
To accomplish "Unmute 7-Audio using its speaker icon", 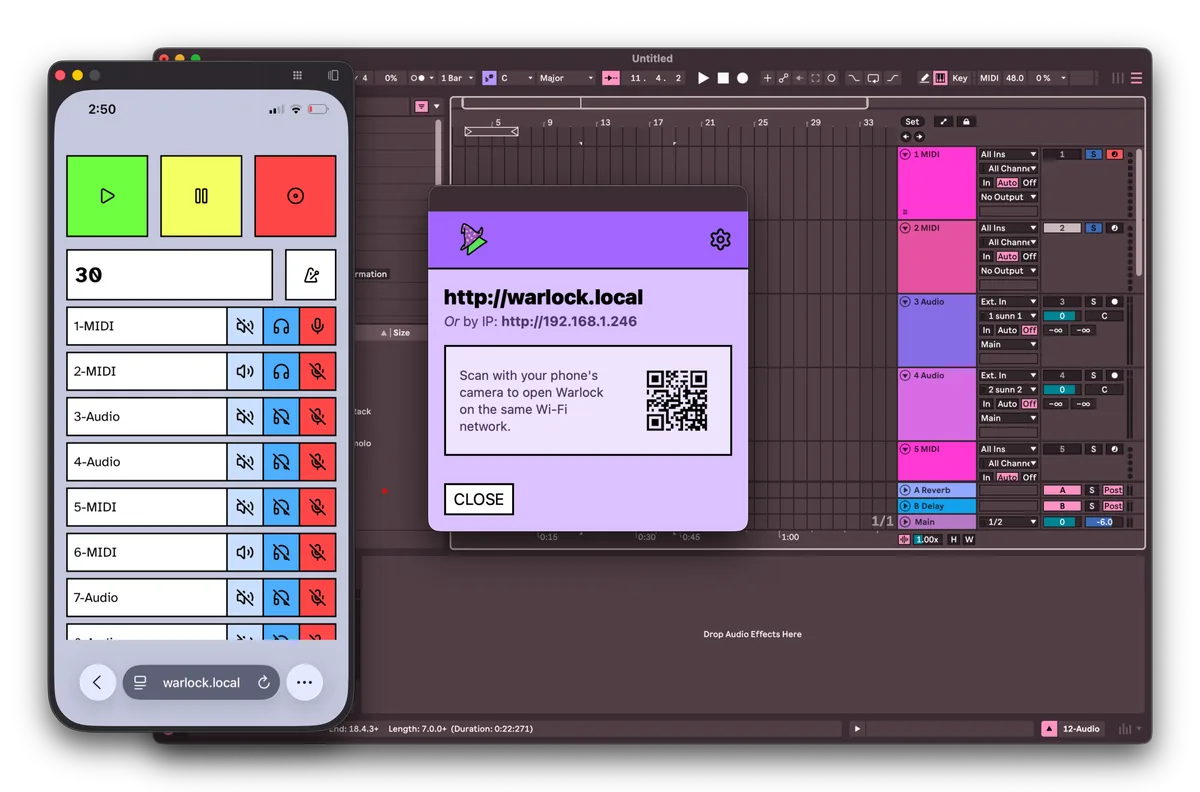I will (245, 597).
